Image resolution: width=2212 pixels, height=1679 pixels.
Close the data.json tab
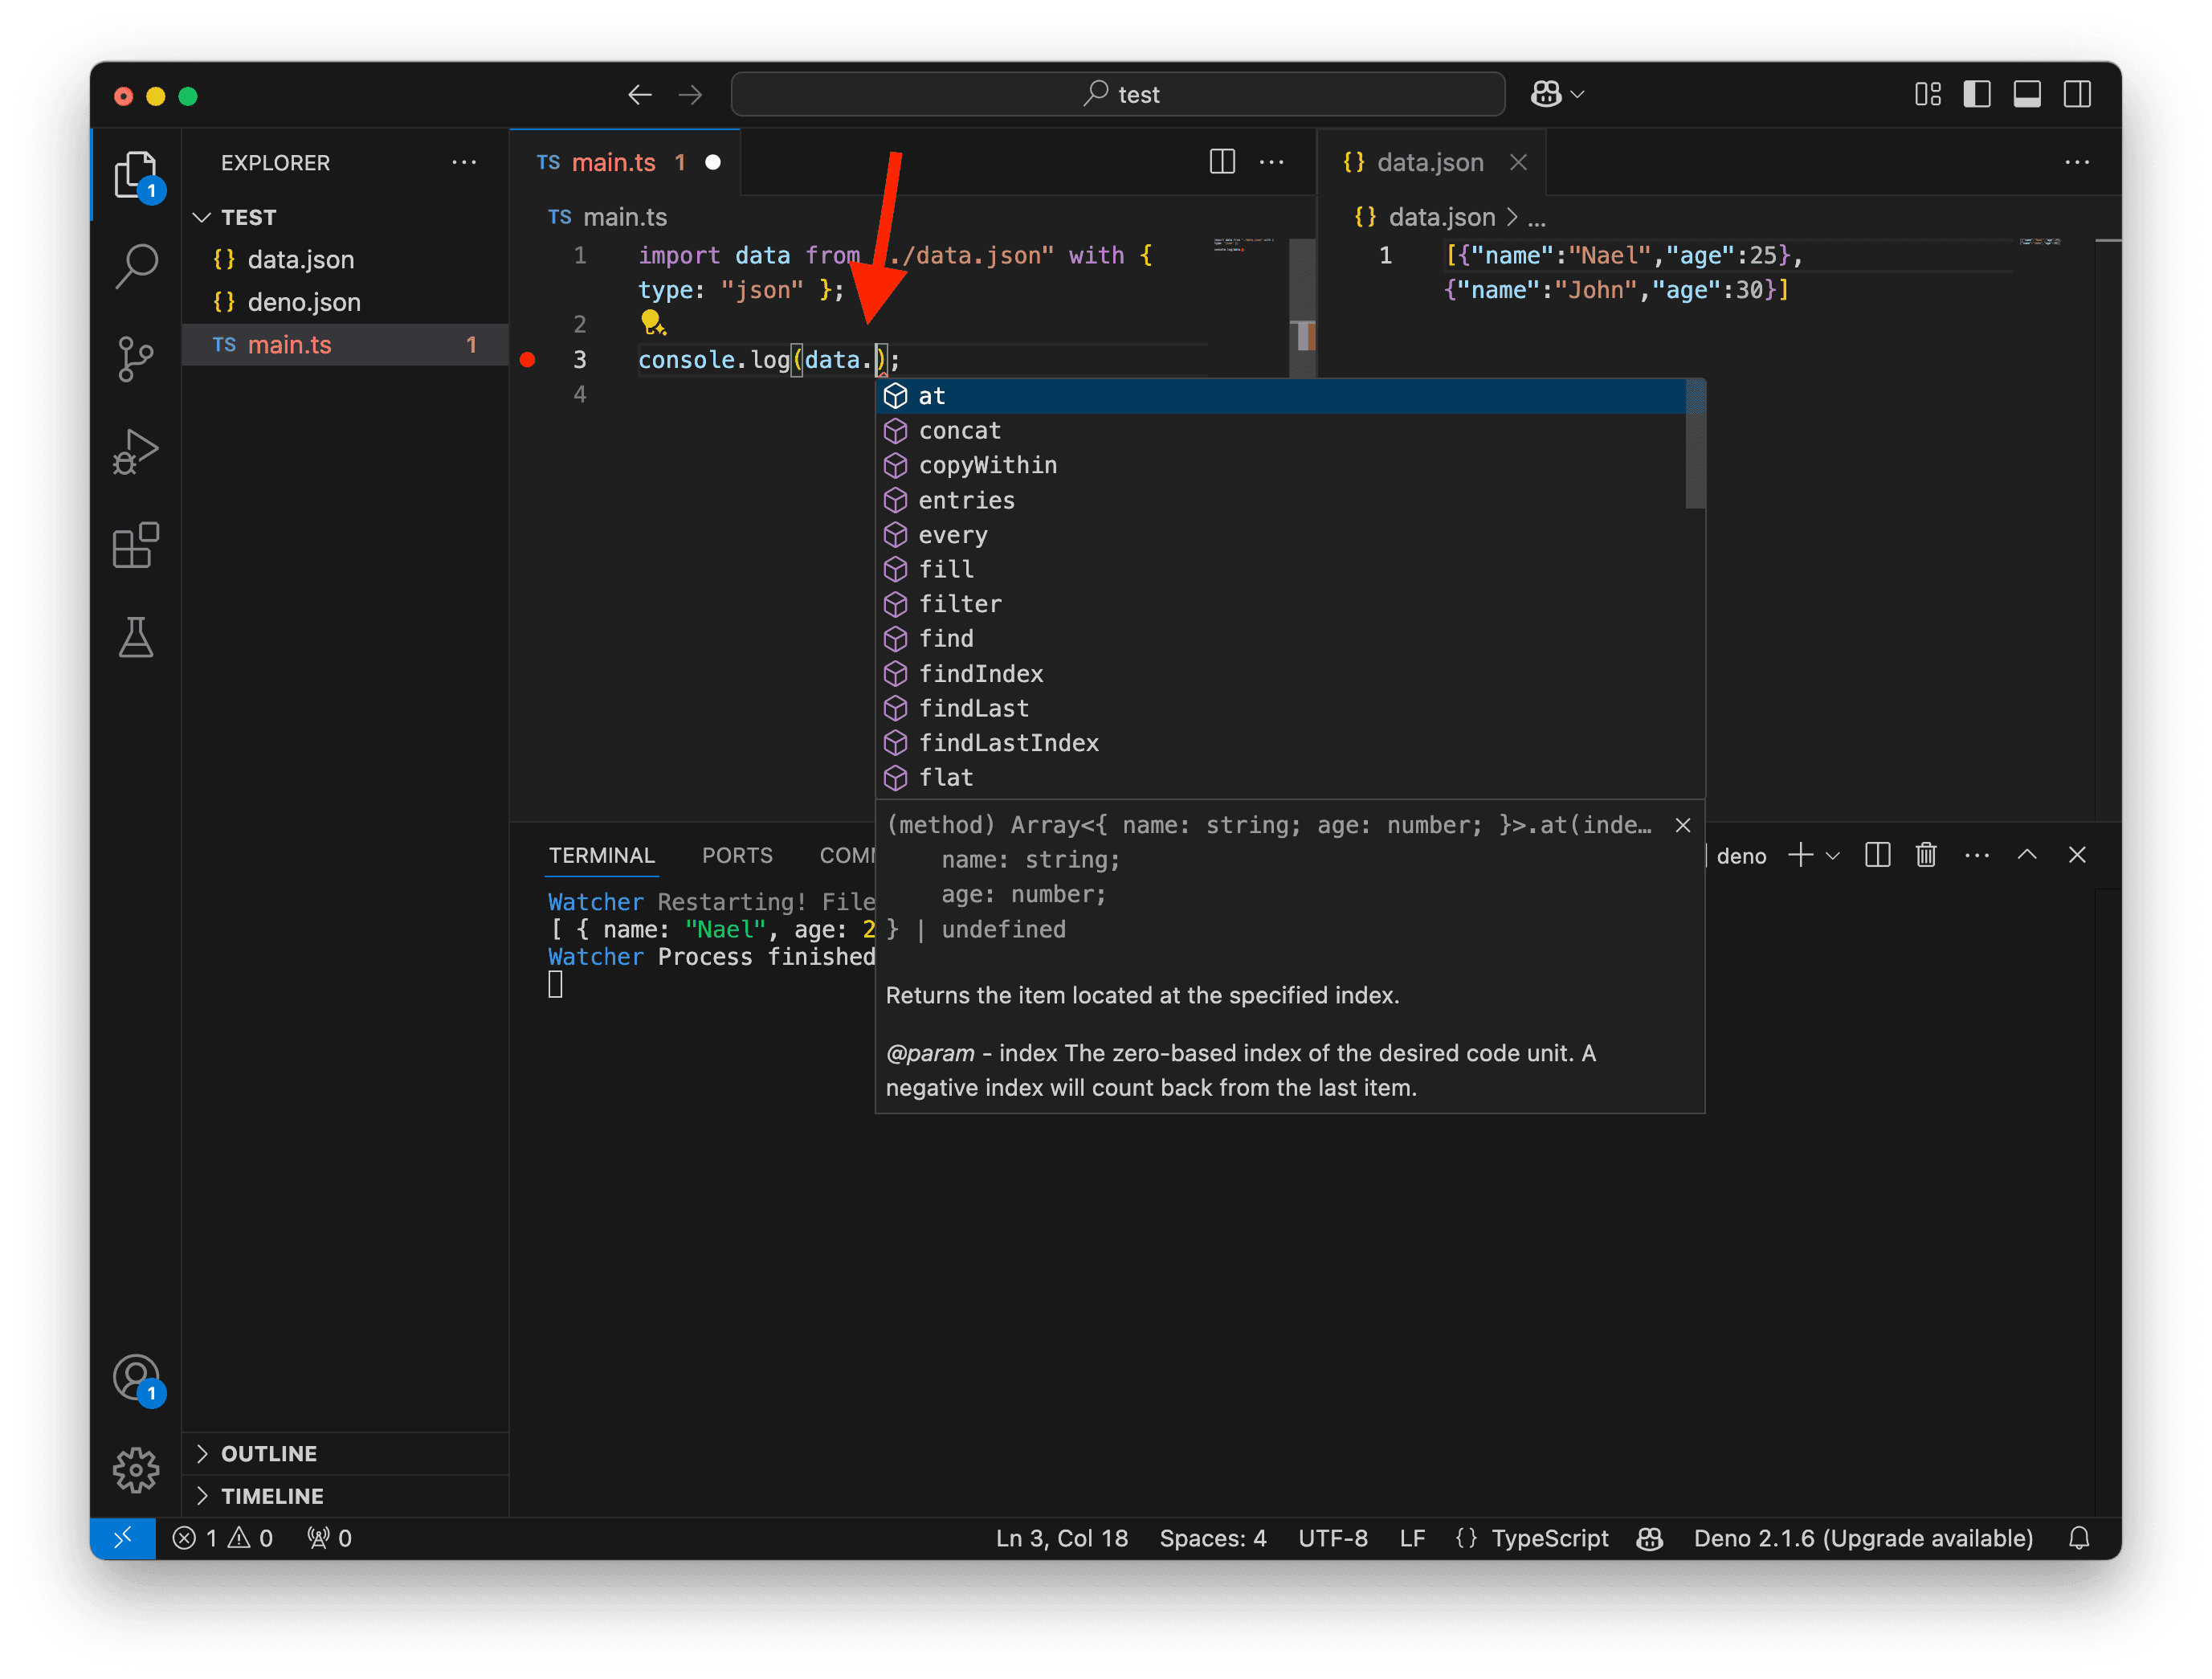(x=1518, y=162)
